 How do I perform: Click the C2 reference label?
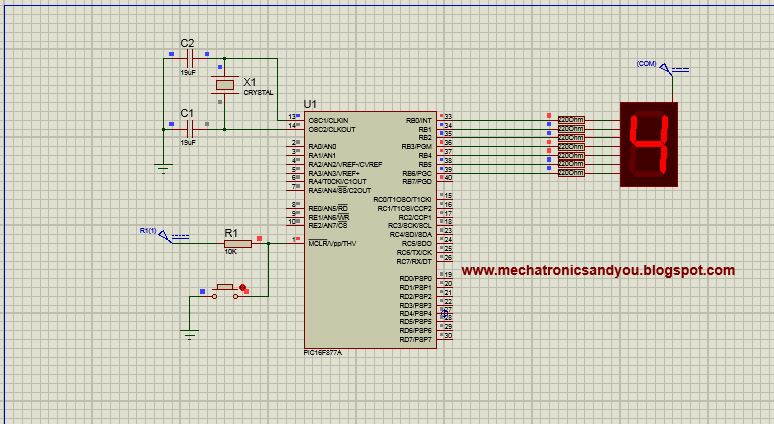point(187,43)
